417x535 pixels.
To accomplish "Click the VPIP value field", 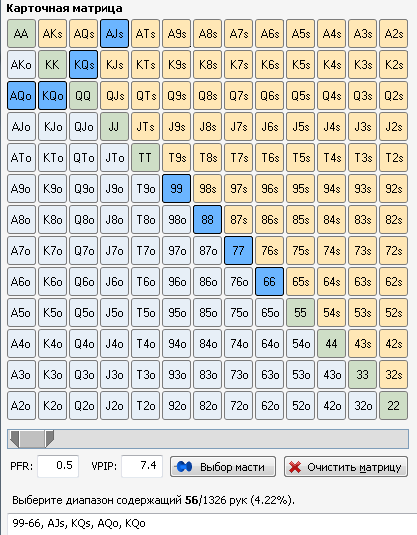I will point(142,466).
